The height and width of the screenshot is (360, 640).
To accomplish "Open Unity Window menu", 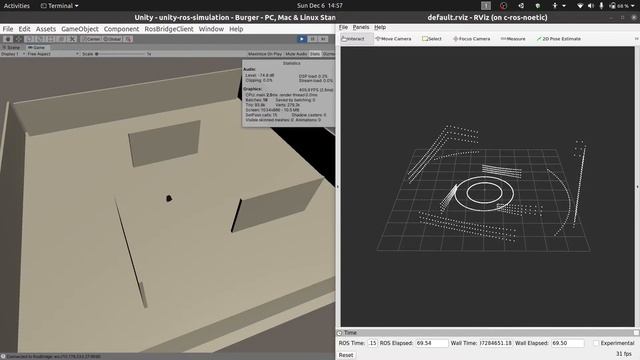I will coord(211,29).
